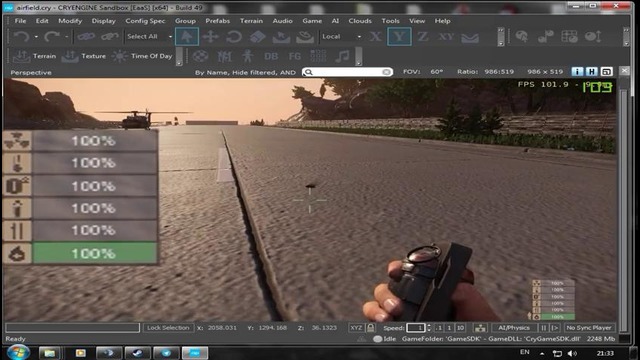The height and width of the screenshot is (360, 640).
Task: Choose the Rotate tool
Action: pos(234,37)
